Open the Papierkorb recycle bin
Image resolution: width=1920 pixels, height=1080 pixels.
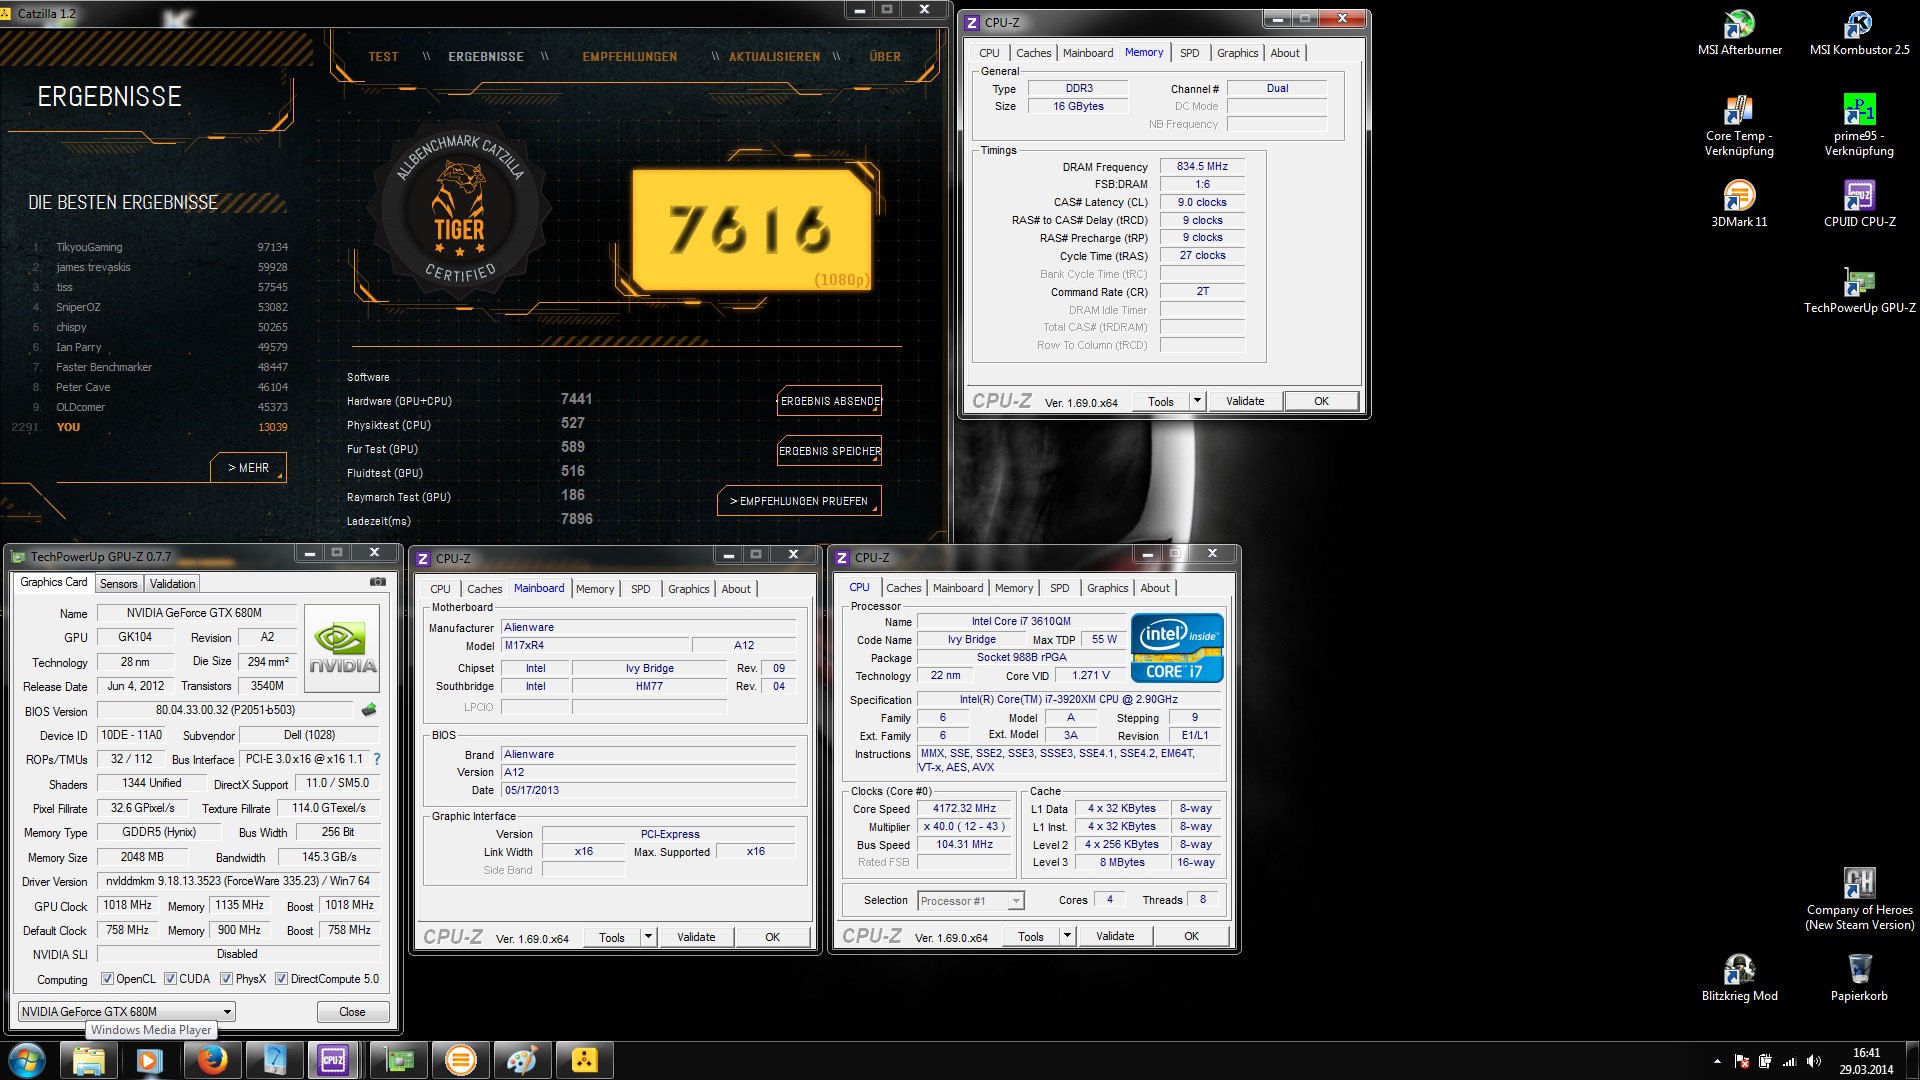tap(1859, 977)
